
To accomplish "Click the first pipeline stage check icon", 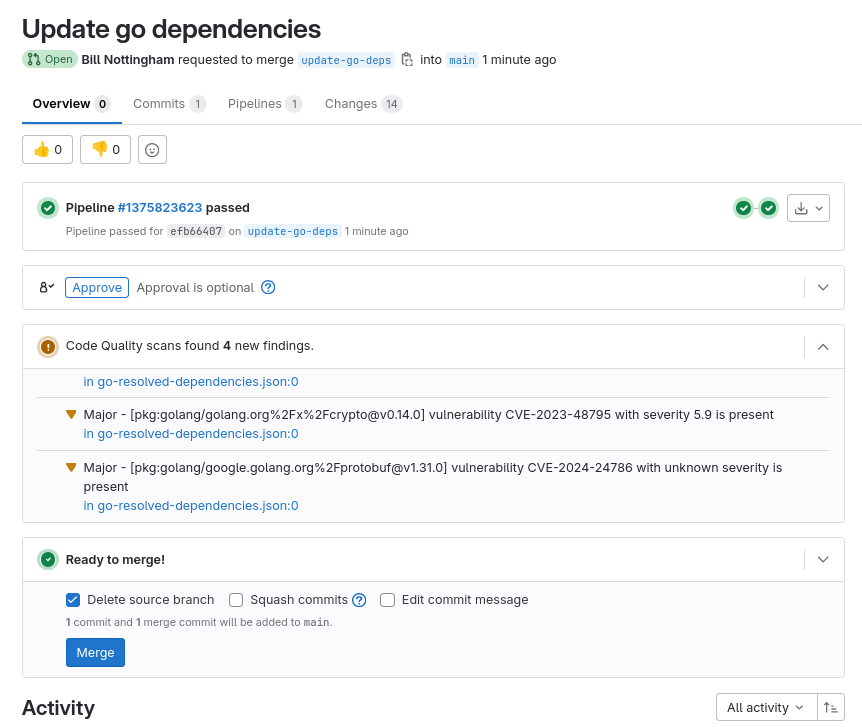I will (743, 208).
